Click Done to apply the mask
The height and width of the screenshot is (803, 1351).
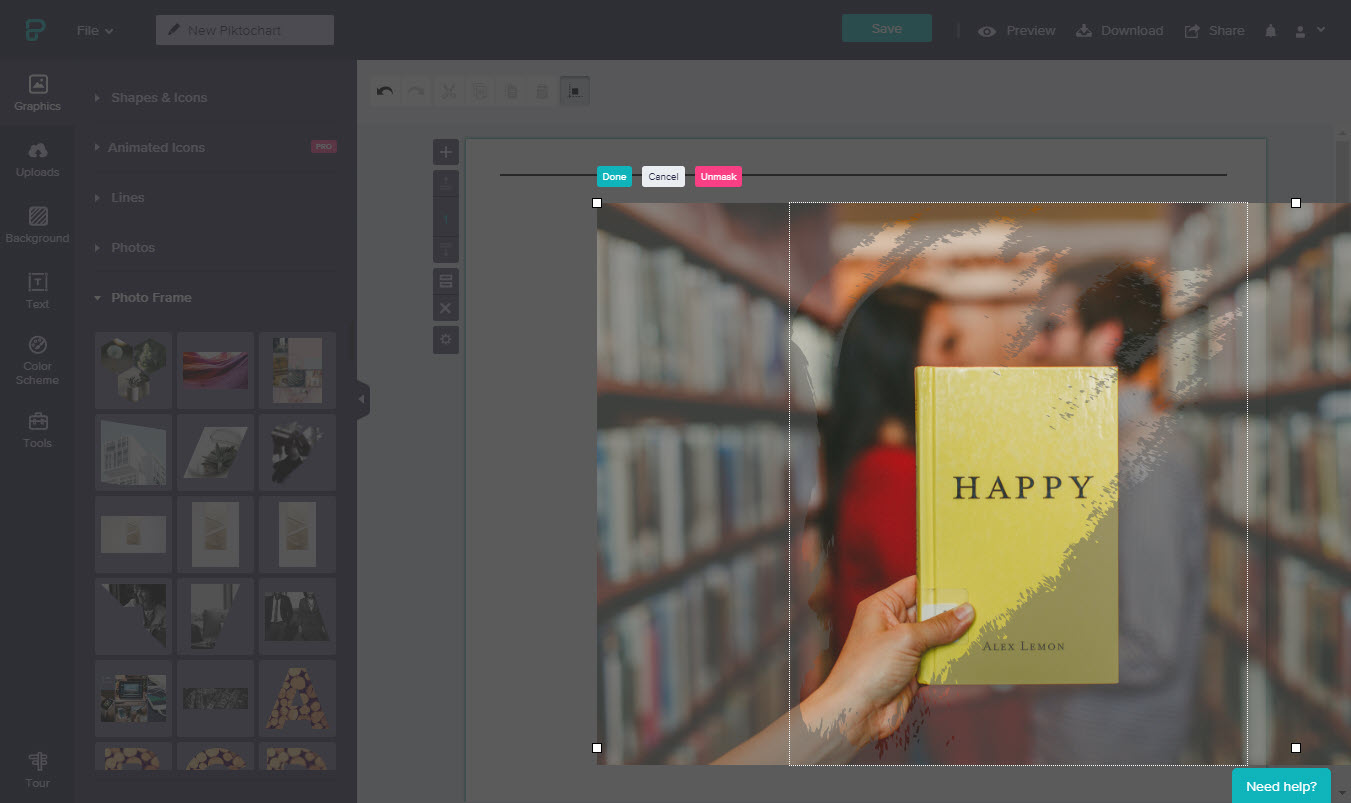point(614,177)
